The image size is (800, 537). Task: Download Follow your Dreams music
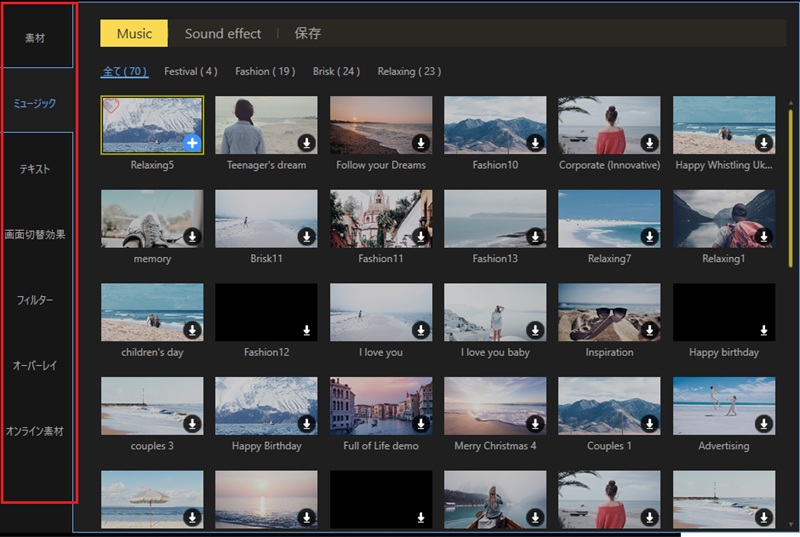(421, 143)
